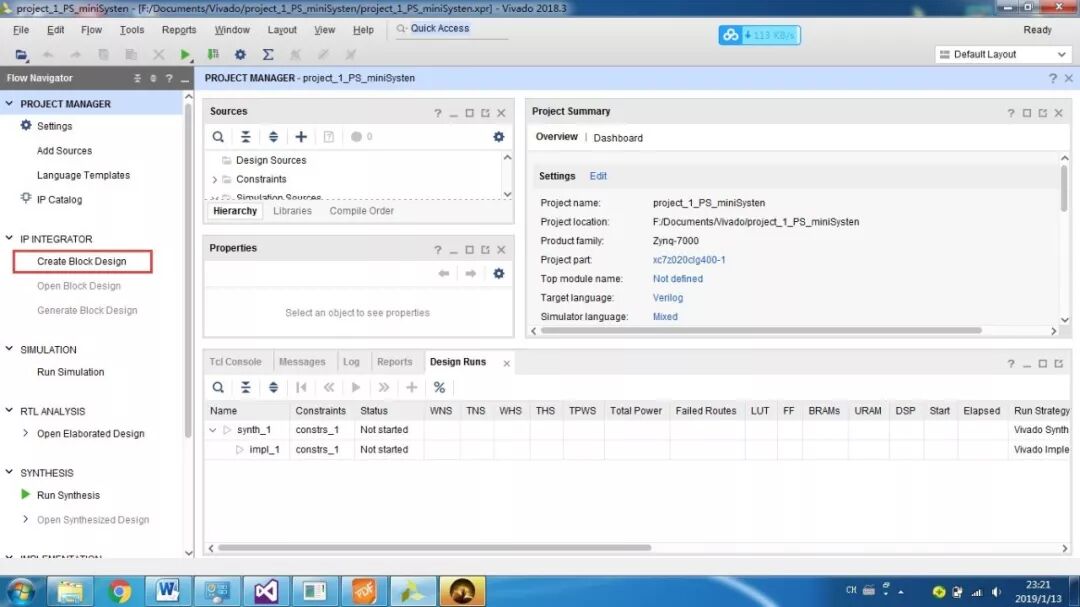Switch to the Libraries tab

292,211
